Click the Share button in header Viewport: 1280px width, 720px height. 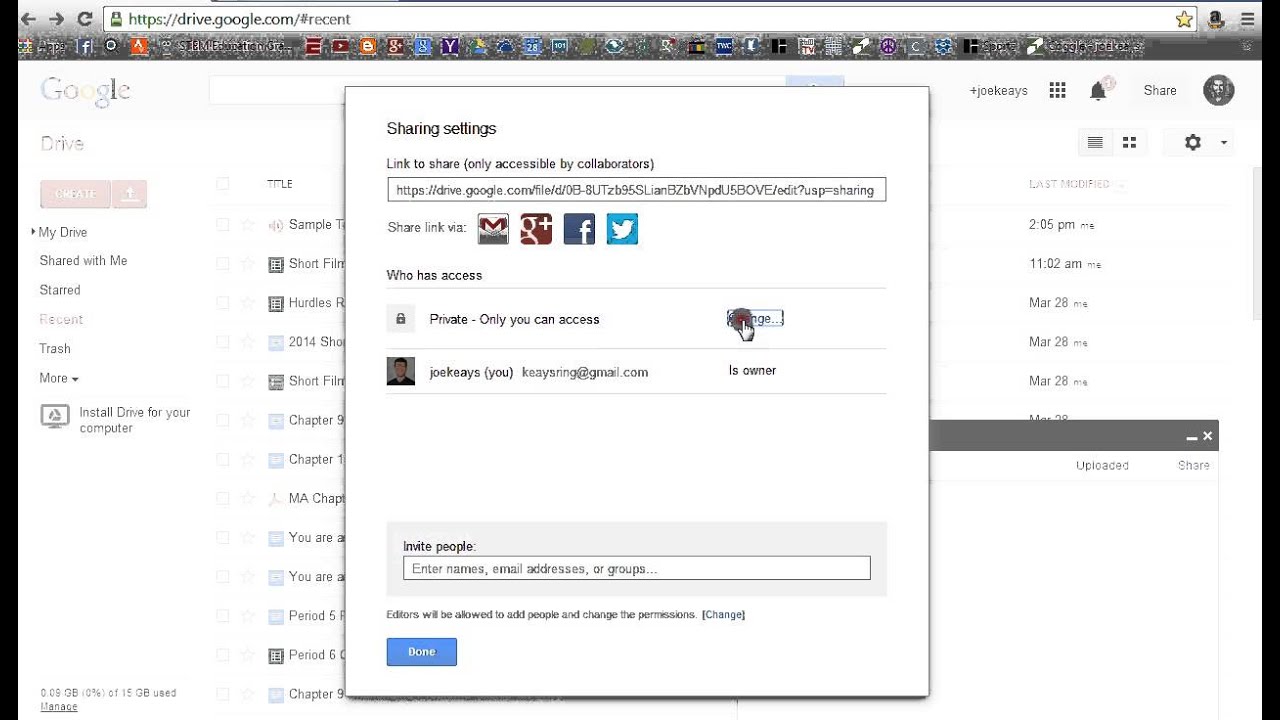1160,90
